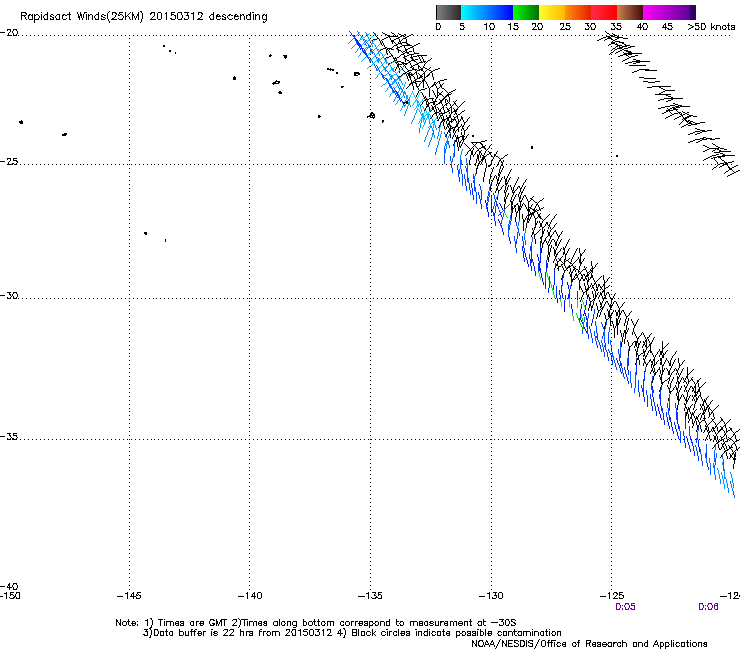This screenshot has width=740, height=650.
Task: Click the -30 latitude axis label
Action: (9, 295)
